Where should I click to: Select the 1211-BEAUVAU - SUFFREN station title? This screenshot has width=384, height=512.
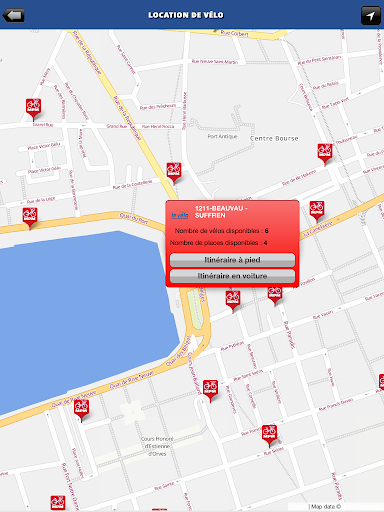[221, 212]
